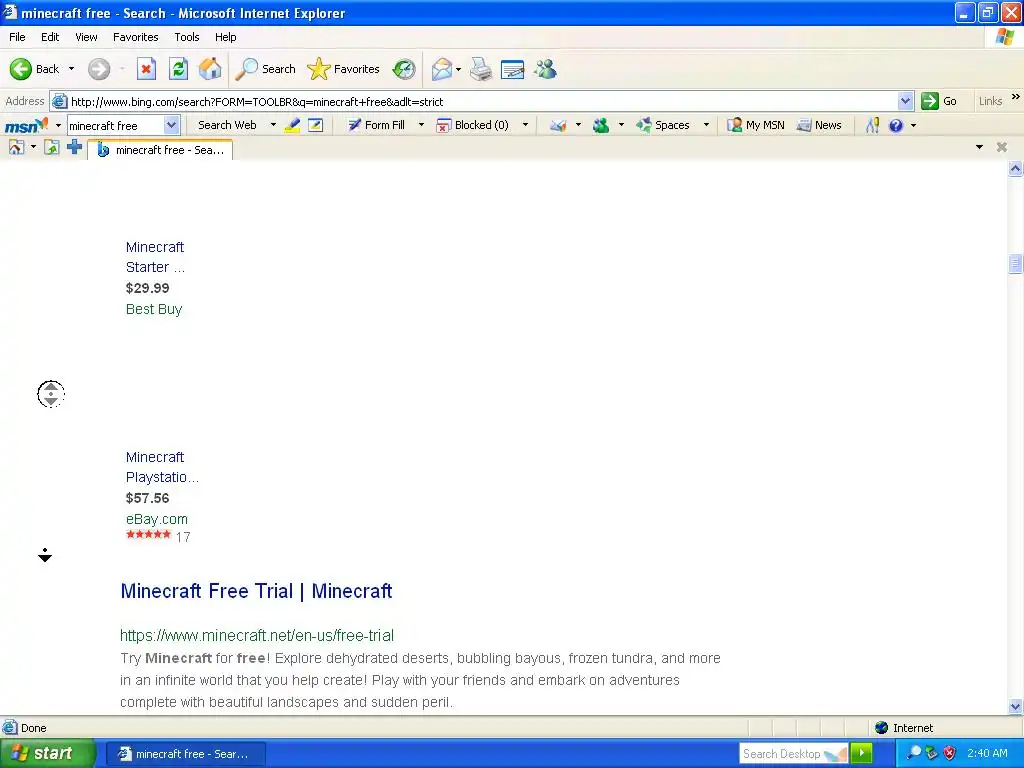Open the Edit menu
This screenshot has width=1024, height=768.
50,37
